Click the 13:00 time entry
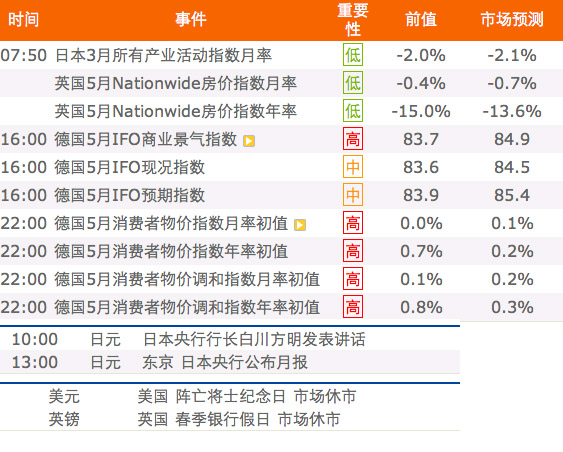The image size is (563, 452). point(35,362)
